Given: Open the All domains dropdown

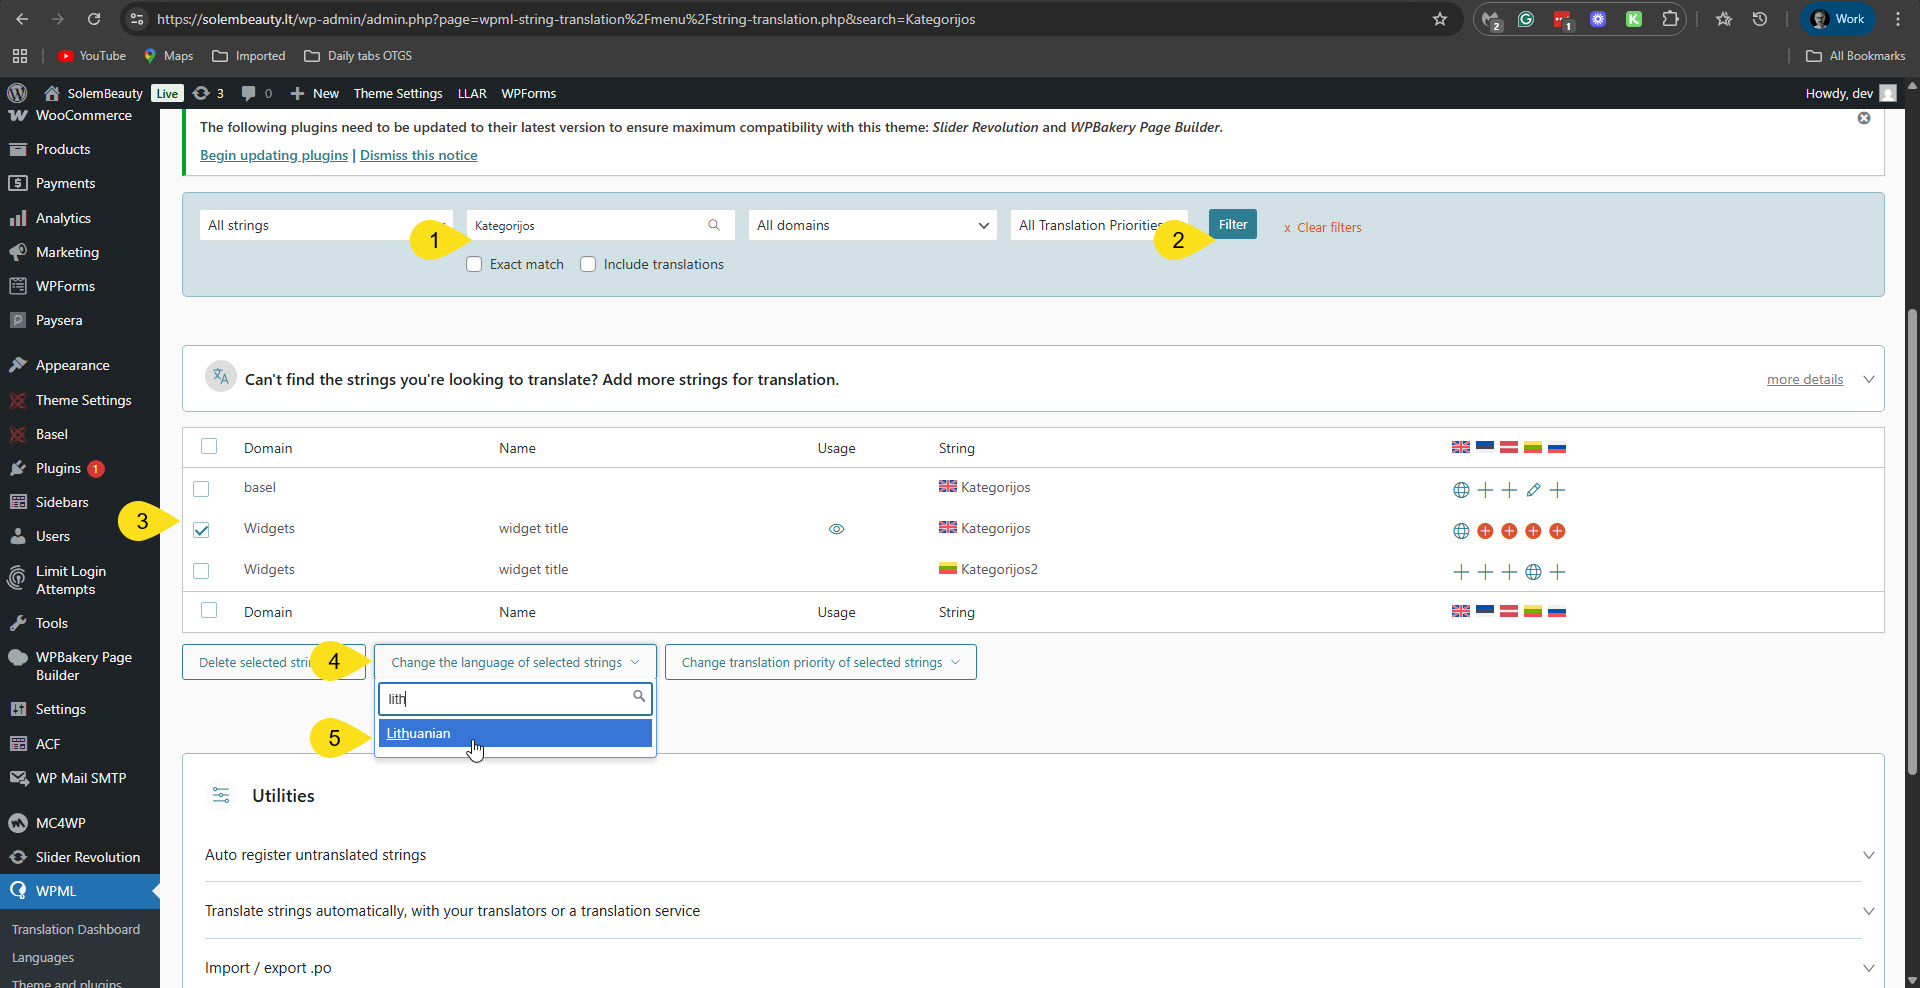Looking at the screenshot, I should 873,225.
